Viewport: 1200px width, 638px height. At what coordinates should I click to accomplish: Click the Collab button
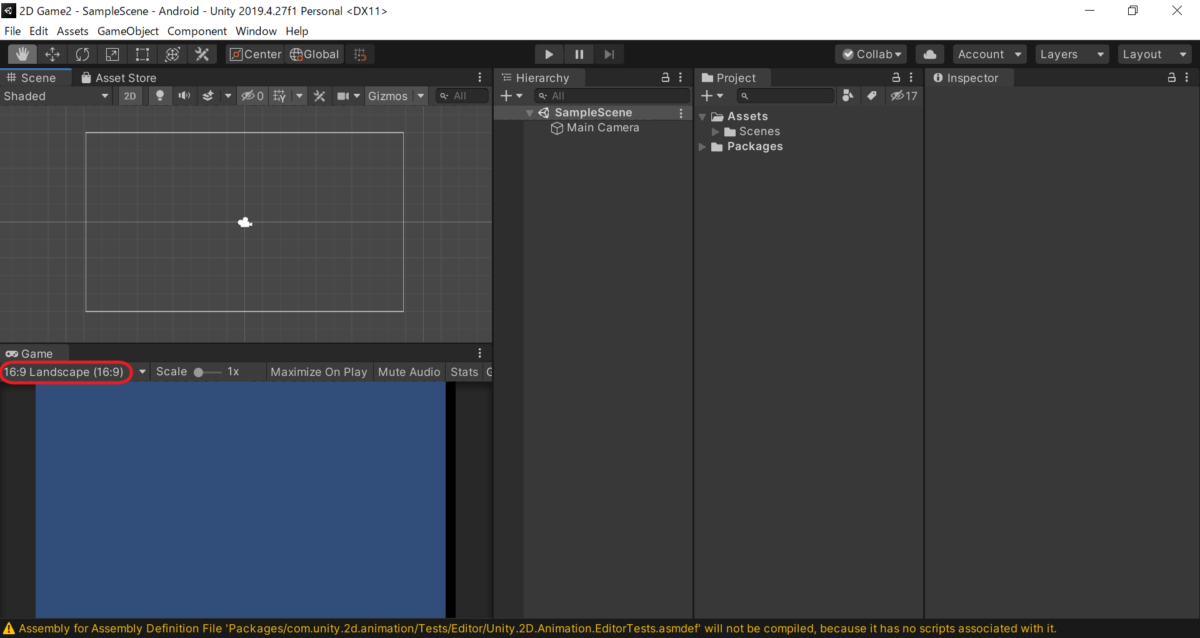872,54
